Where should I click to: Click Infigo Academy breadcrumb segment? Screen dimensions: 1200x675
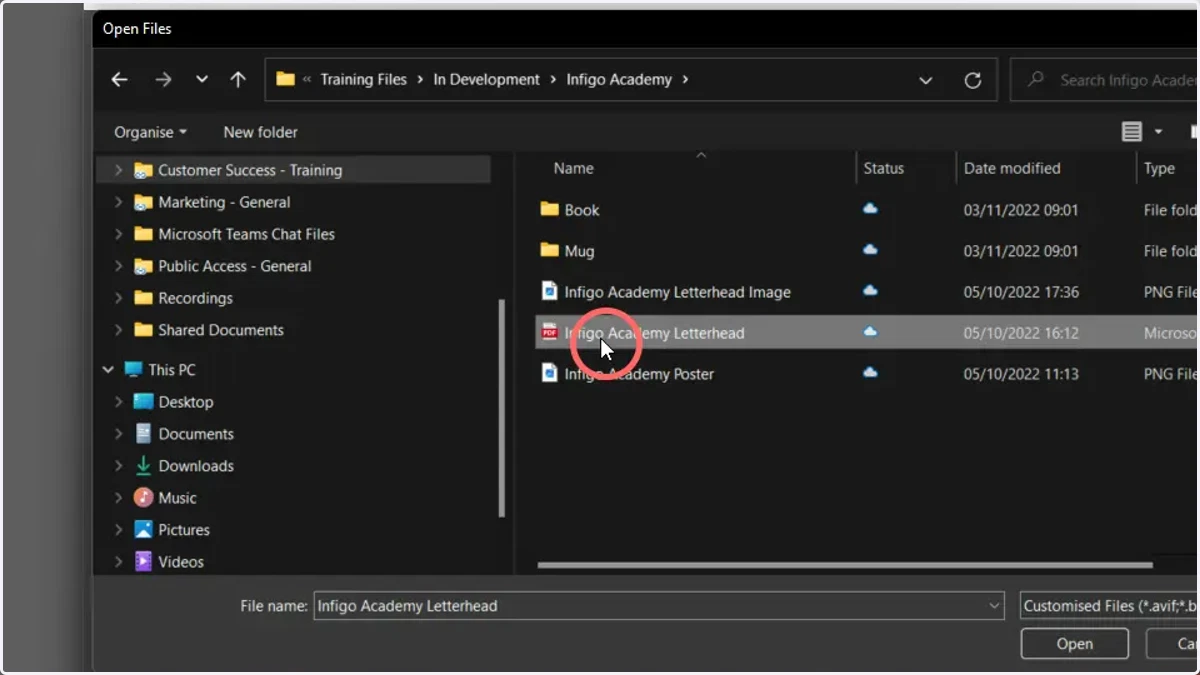point(619,79)
